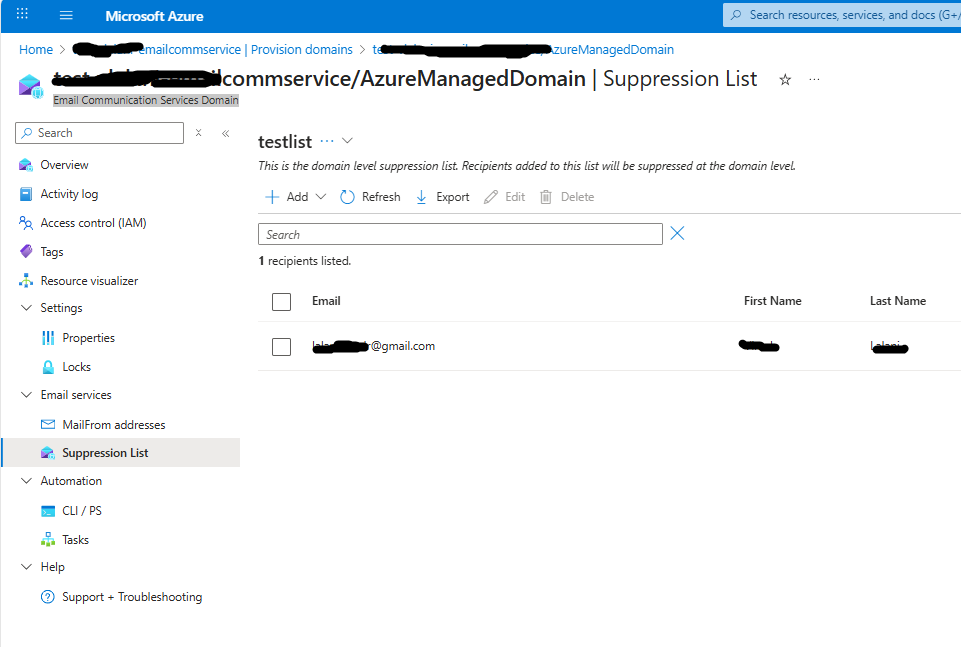This screenshot has height=647, width=961.
Task: Click the MailFrom envelope icon
Action: (48, 424)
